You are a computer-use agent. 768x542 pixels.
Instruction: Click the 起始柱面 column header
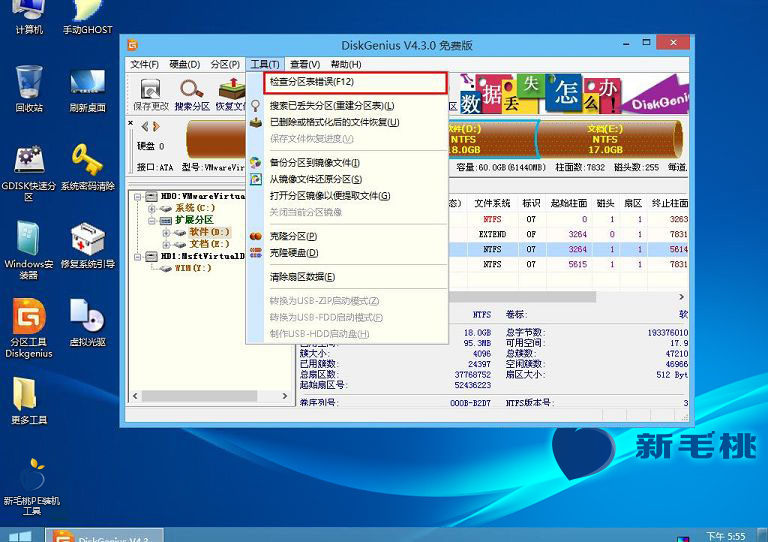coord(568,203)
